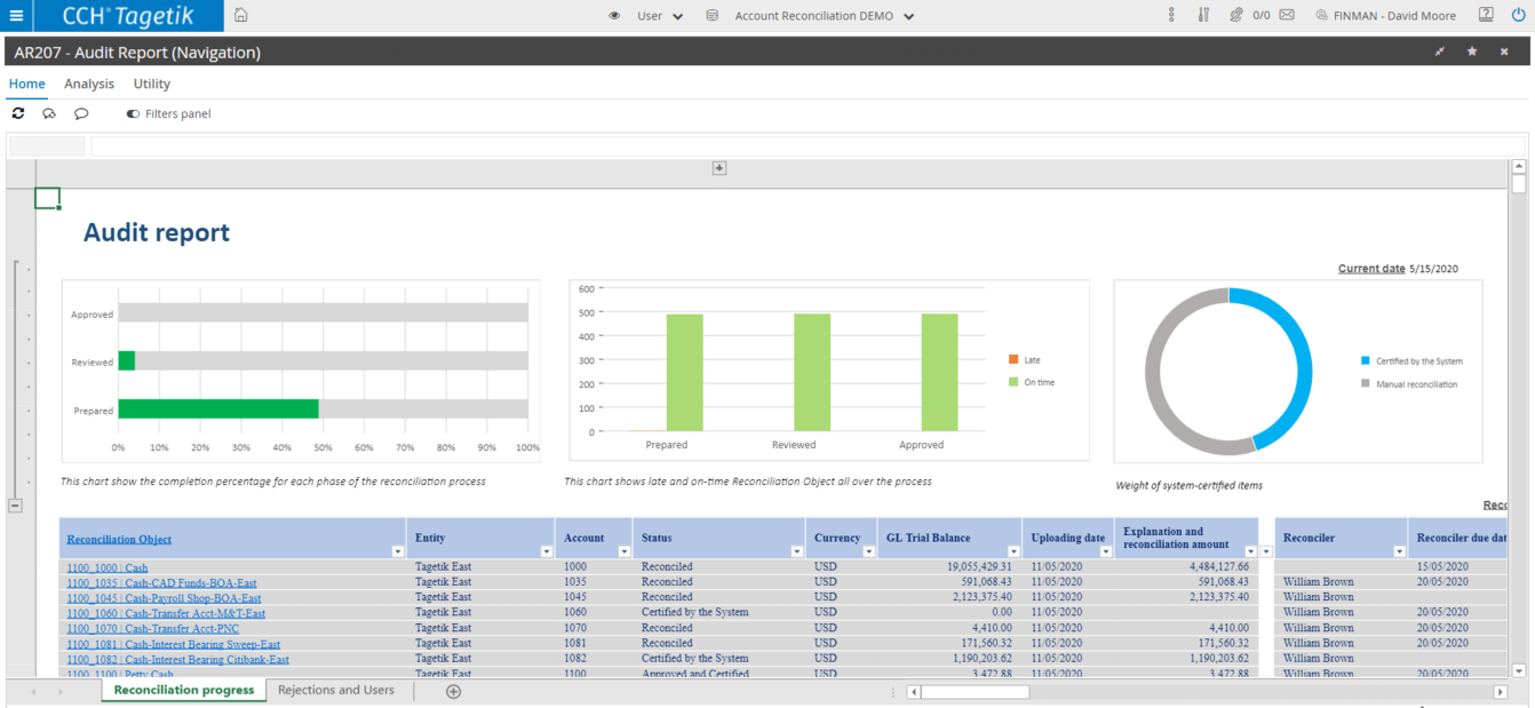Add a new sheet with plus button
The width and height of the screenshot is (1535, 708).
tap(453, 691)
